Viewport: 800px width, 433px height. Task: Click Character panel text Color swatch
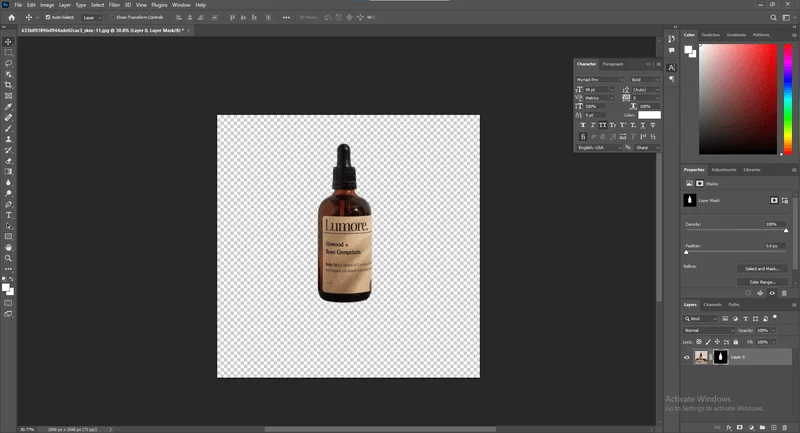pyautogui.click(x=649, y=115)
